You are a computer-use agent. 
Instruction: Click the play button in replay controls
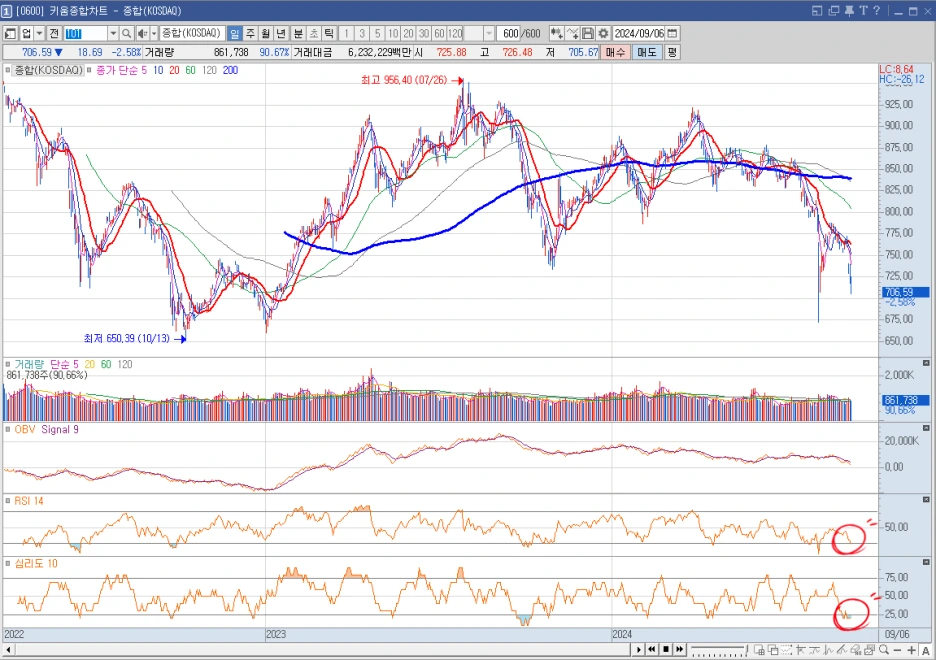point(639,649)
